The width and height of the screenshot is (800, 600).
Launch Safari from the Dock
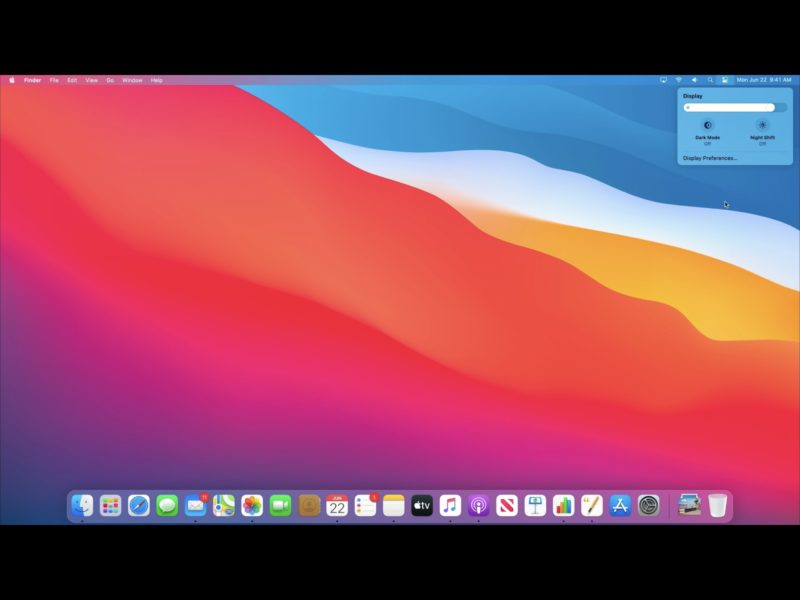(139, 506)
